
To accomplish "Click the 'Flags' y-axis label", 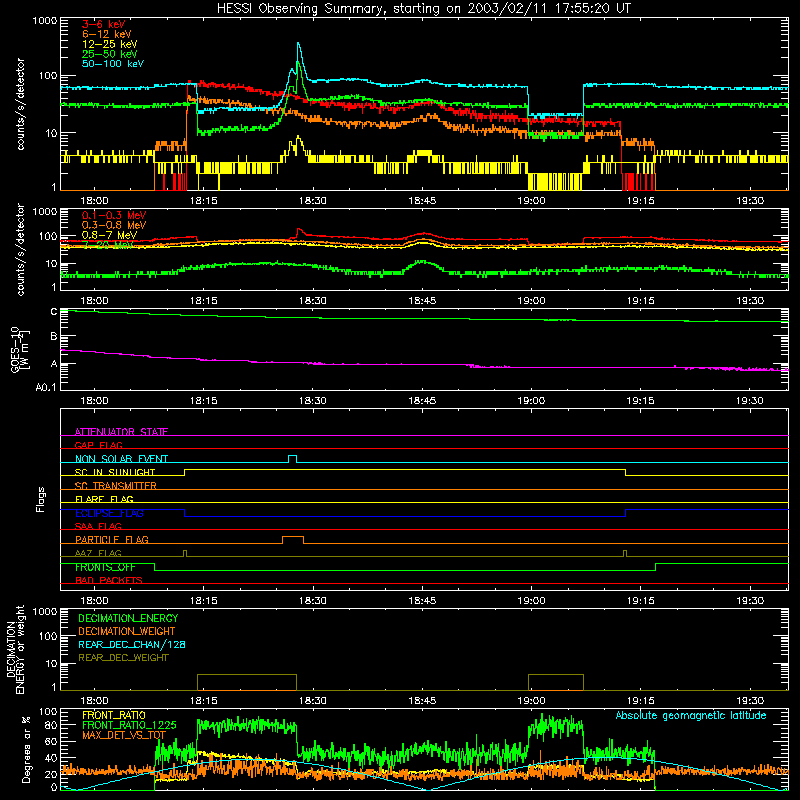I will tap(40, 499).
